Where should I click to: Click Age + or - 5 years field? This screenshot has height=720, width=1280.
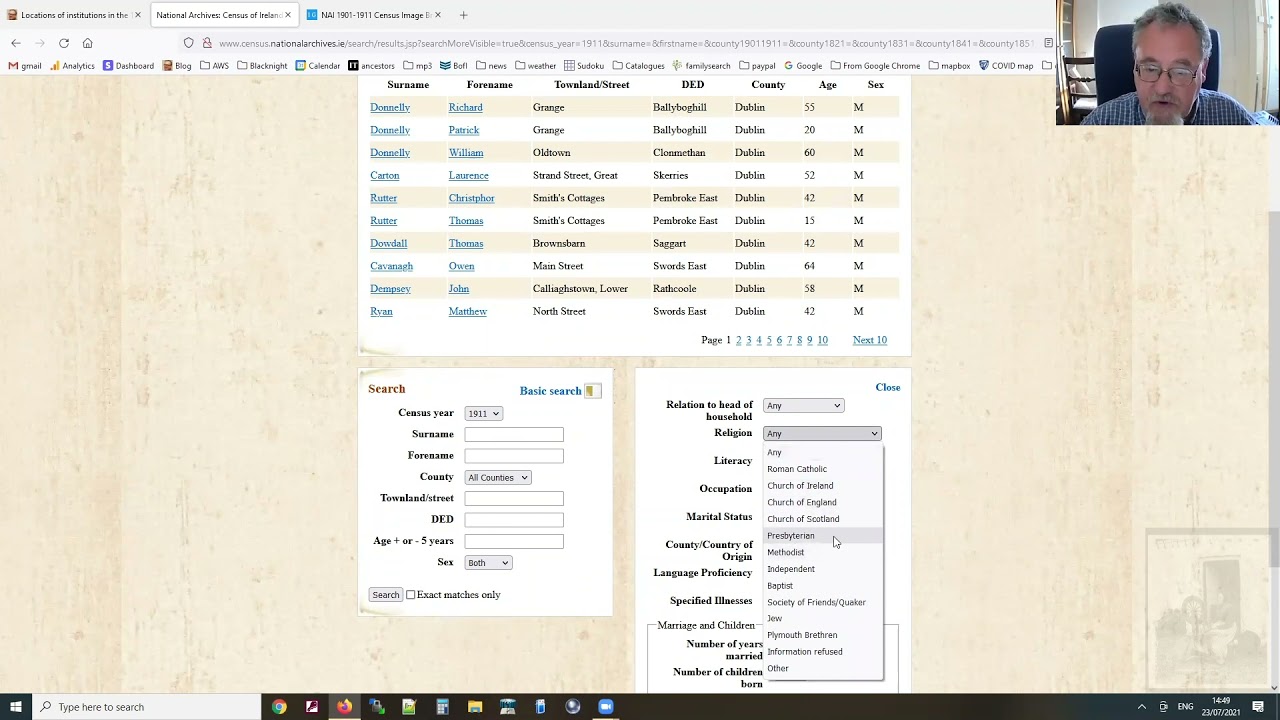coord(514,542)
